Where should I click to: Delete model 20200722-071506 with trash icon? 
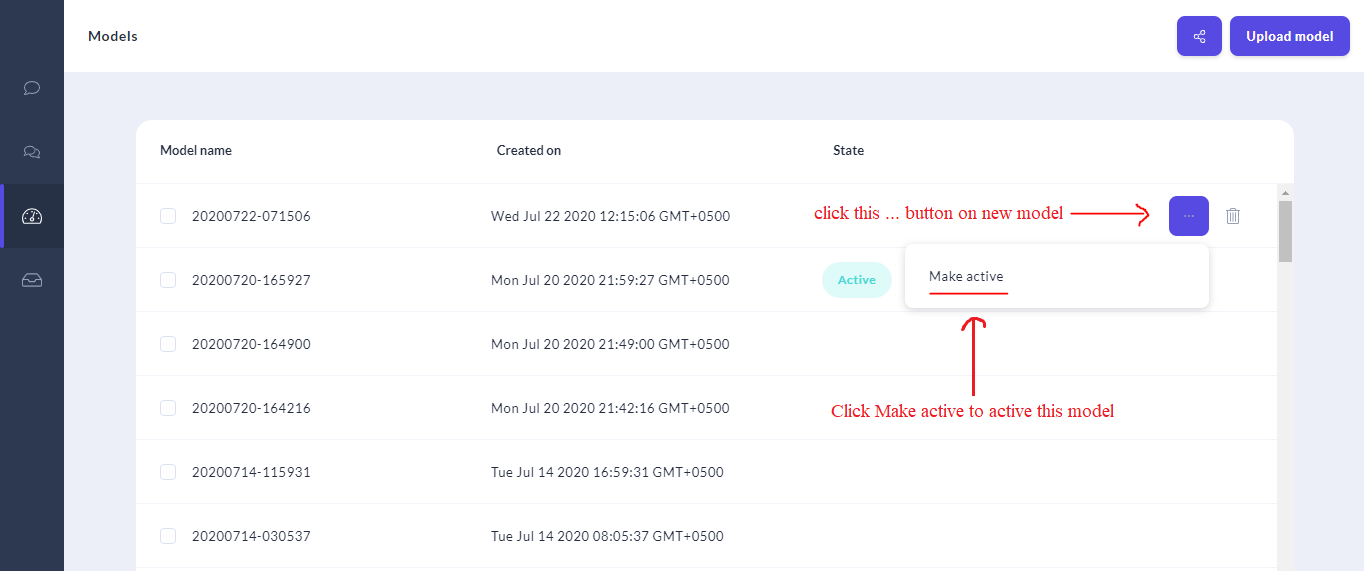pos(1233,216)
